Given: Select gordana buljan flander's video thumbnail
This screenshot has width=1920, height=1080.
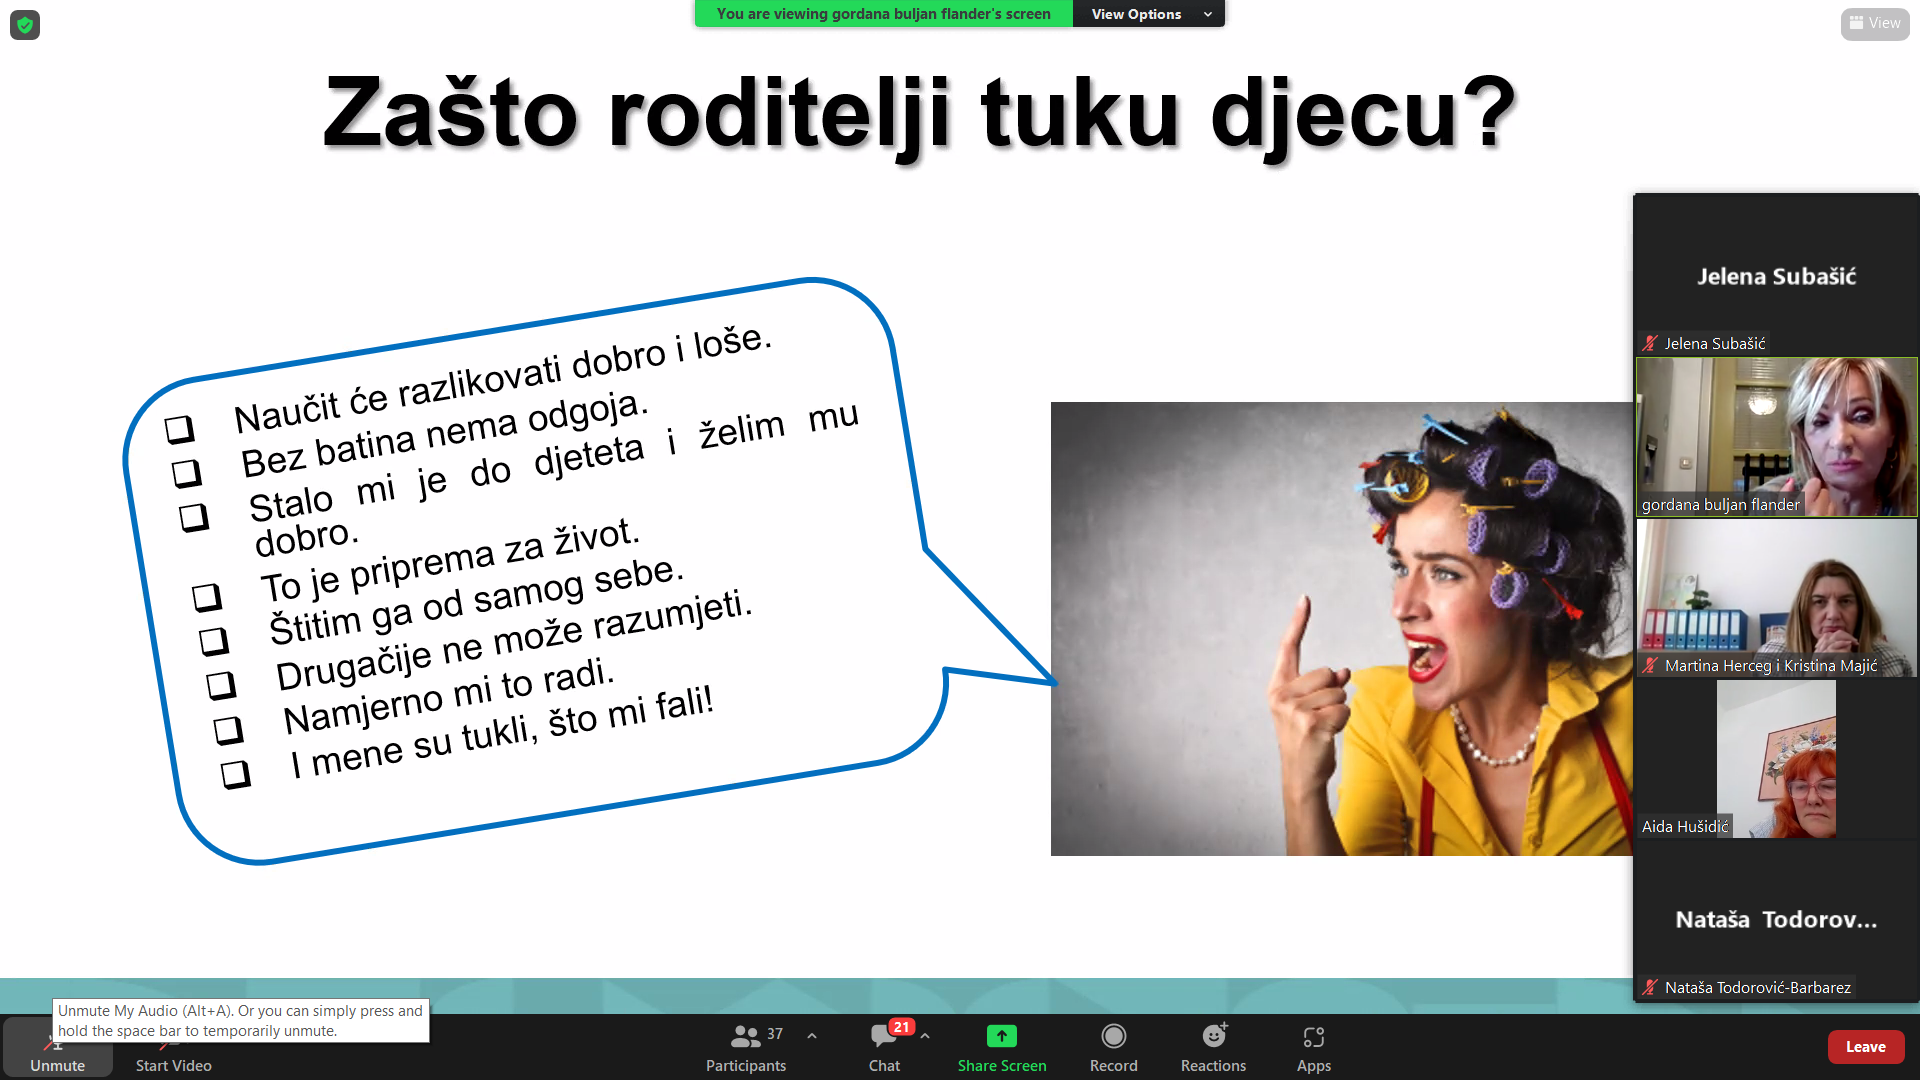Looking at the screenshot, I should pos(1776,437).
